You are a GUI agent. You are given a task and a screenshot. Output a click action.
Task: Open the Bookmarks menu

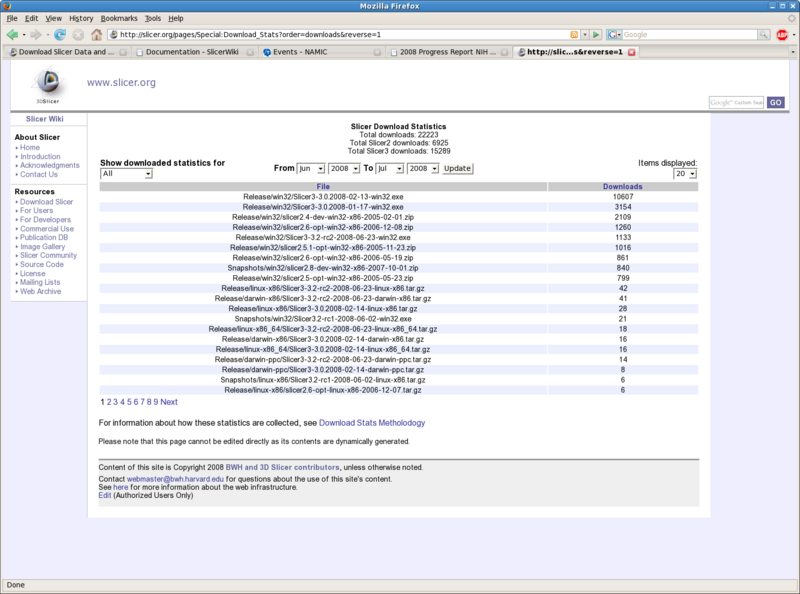click(x=119, y=18)
